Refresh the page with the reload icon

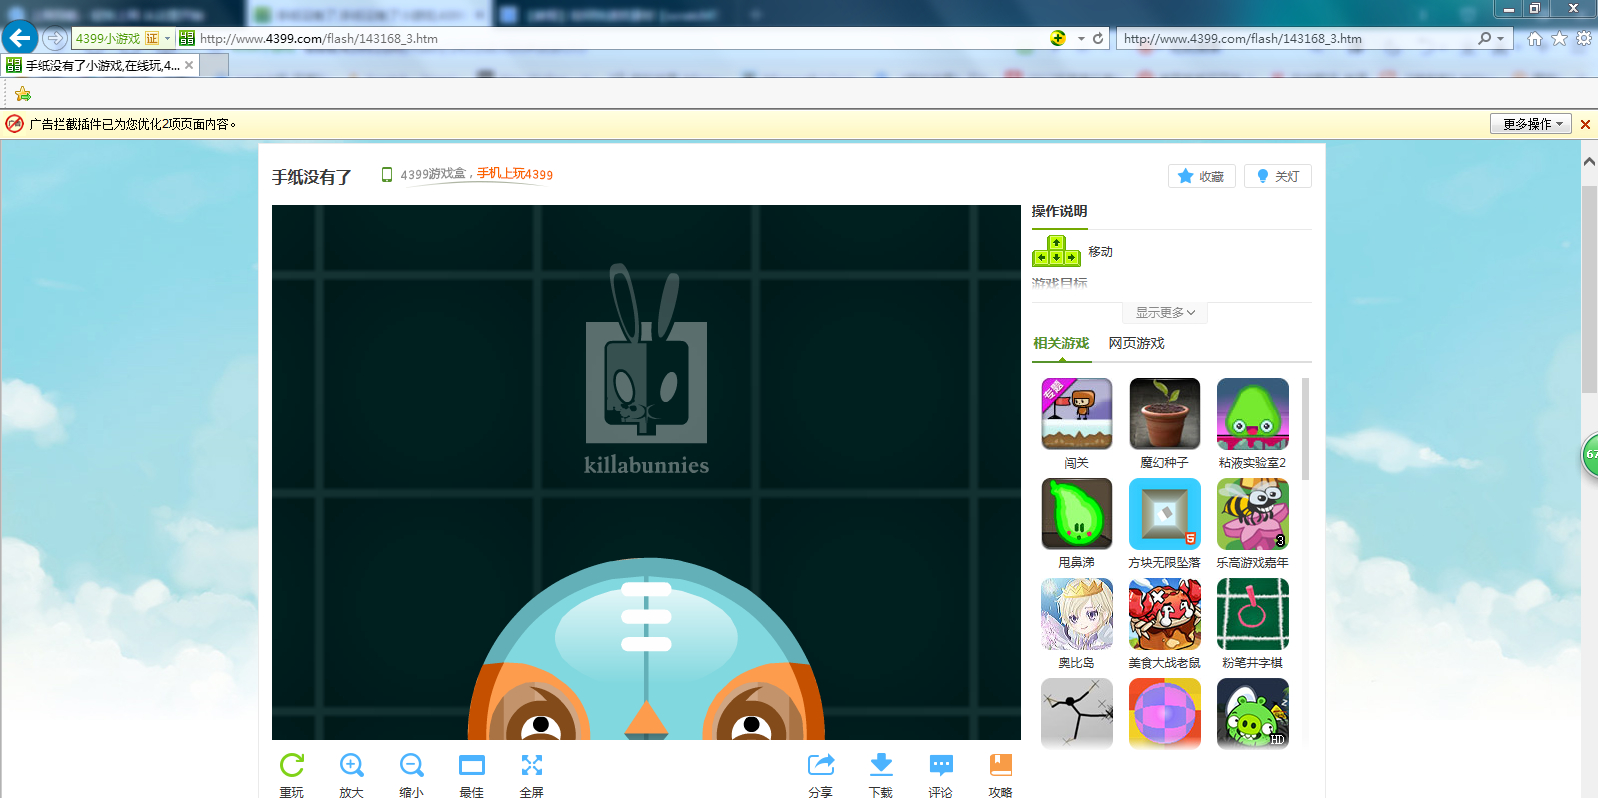coord(1098,38)
